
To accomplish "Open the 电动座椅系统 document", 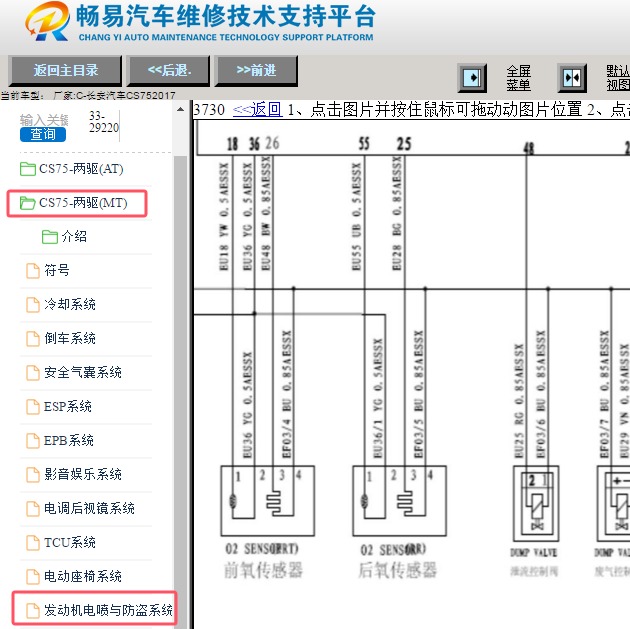I will pyautogui.click(x=83, y=576).
